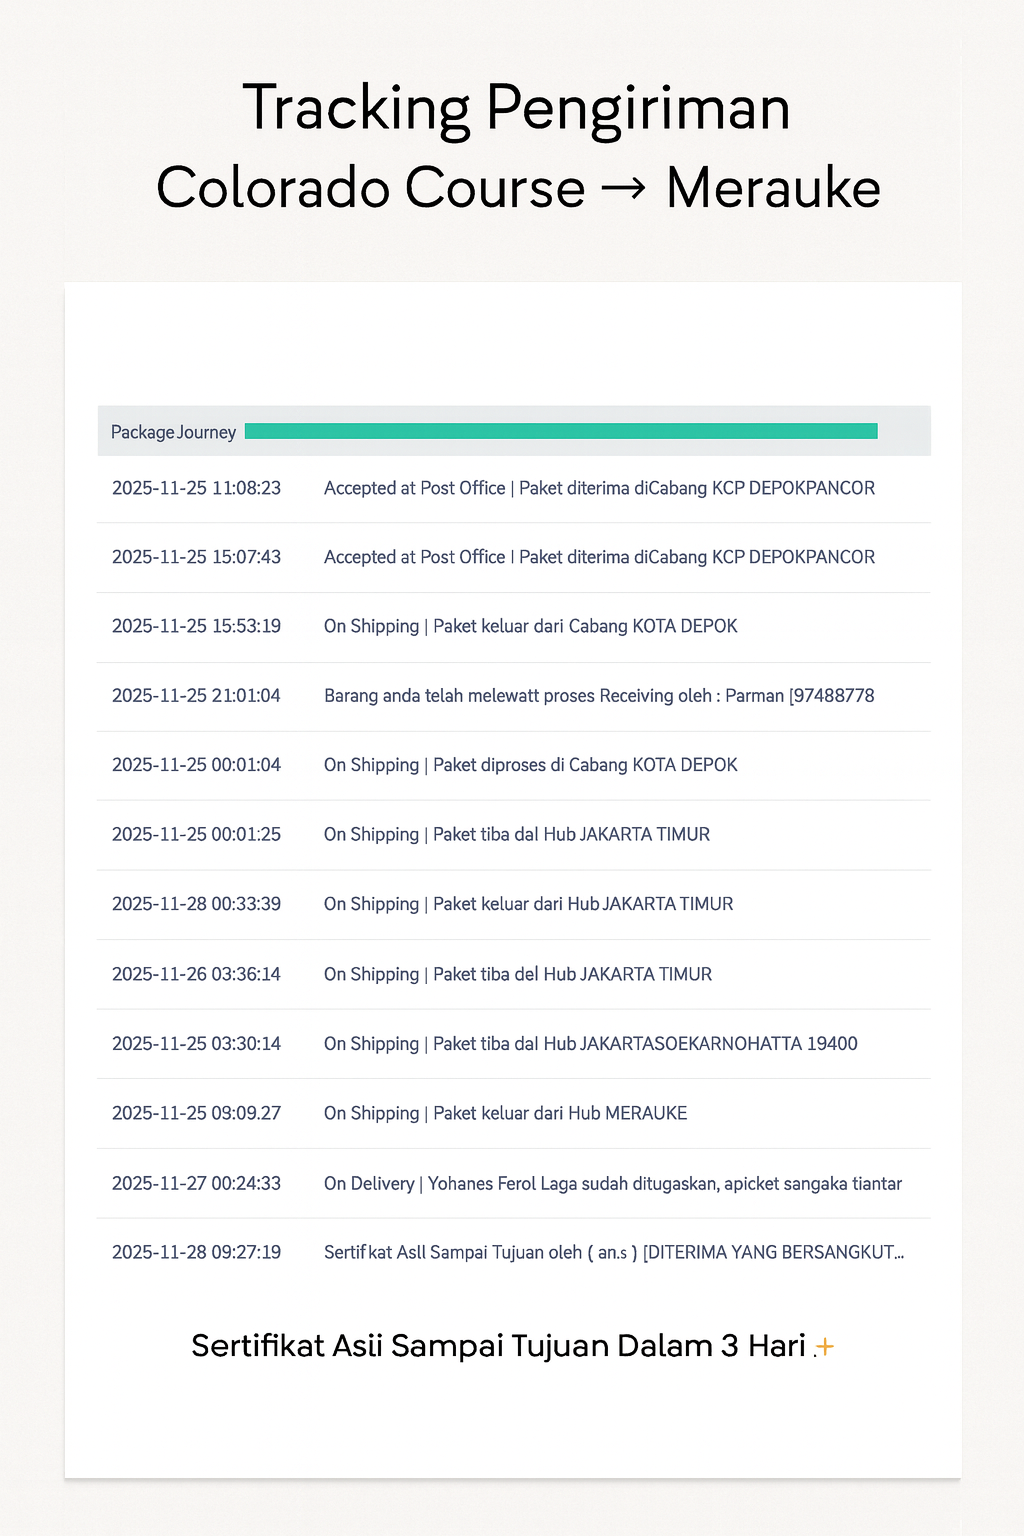Select the 15:07:43 Accepted at Post Office entry
1024x1536 pixels.
click(x=599, y=557)
